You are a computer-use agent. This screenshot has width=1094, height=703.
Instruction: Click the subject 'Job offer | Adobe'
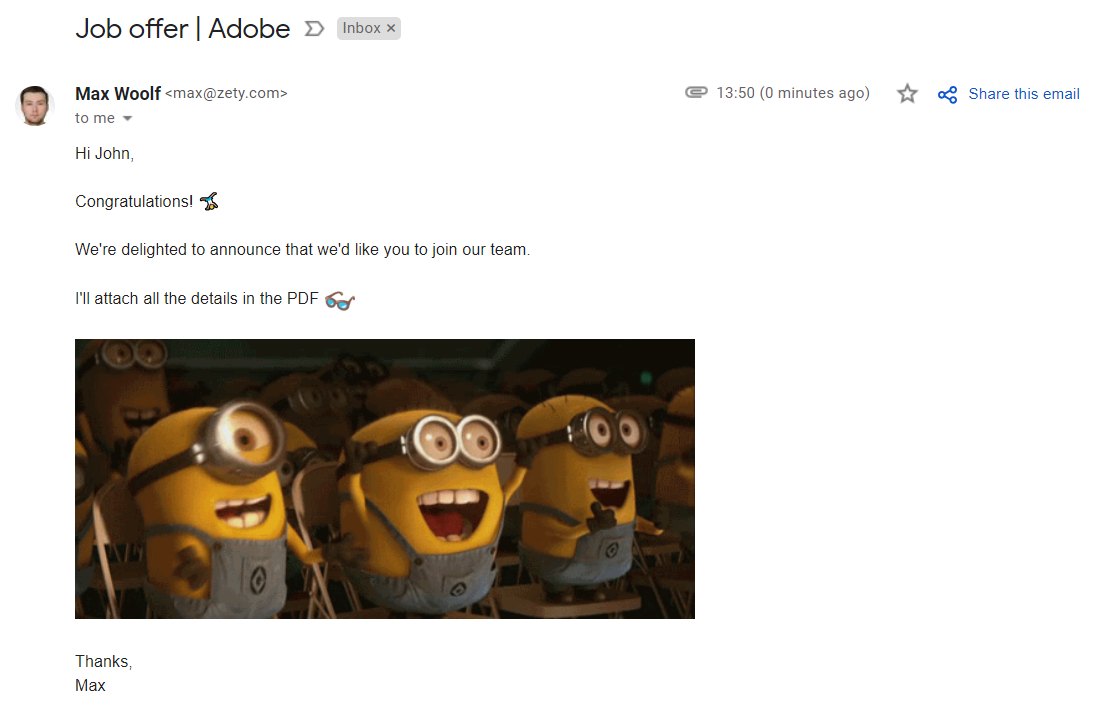(x=182, y=29)
